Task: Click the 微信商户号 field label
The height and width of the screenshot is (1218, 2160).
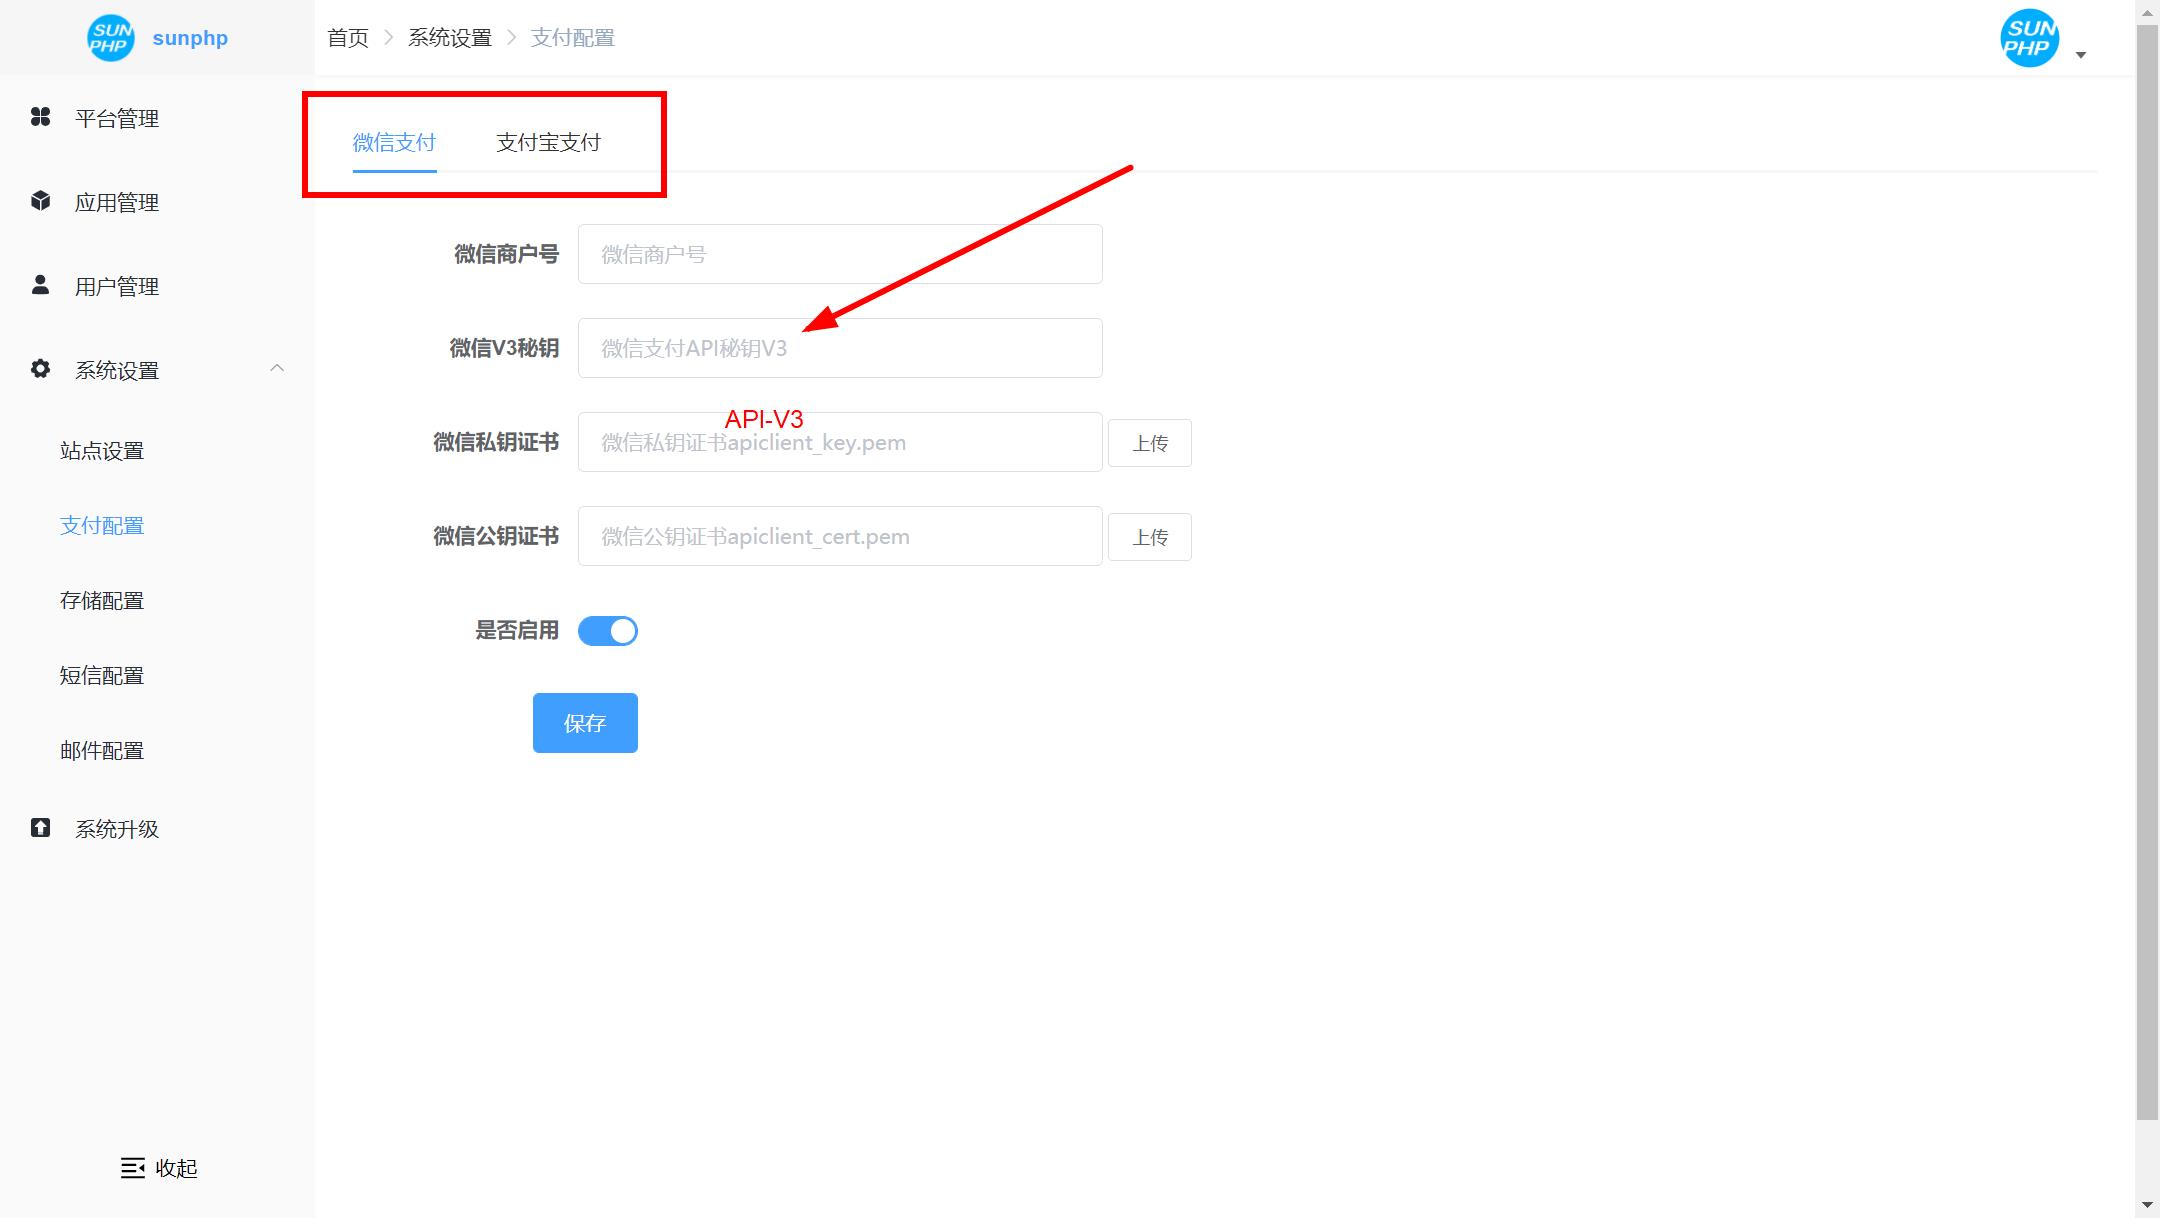Action: coord(506,254)
